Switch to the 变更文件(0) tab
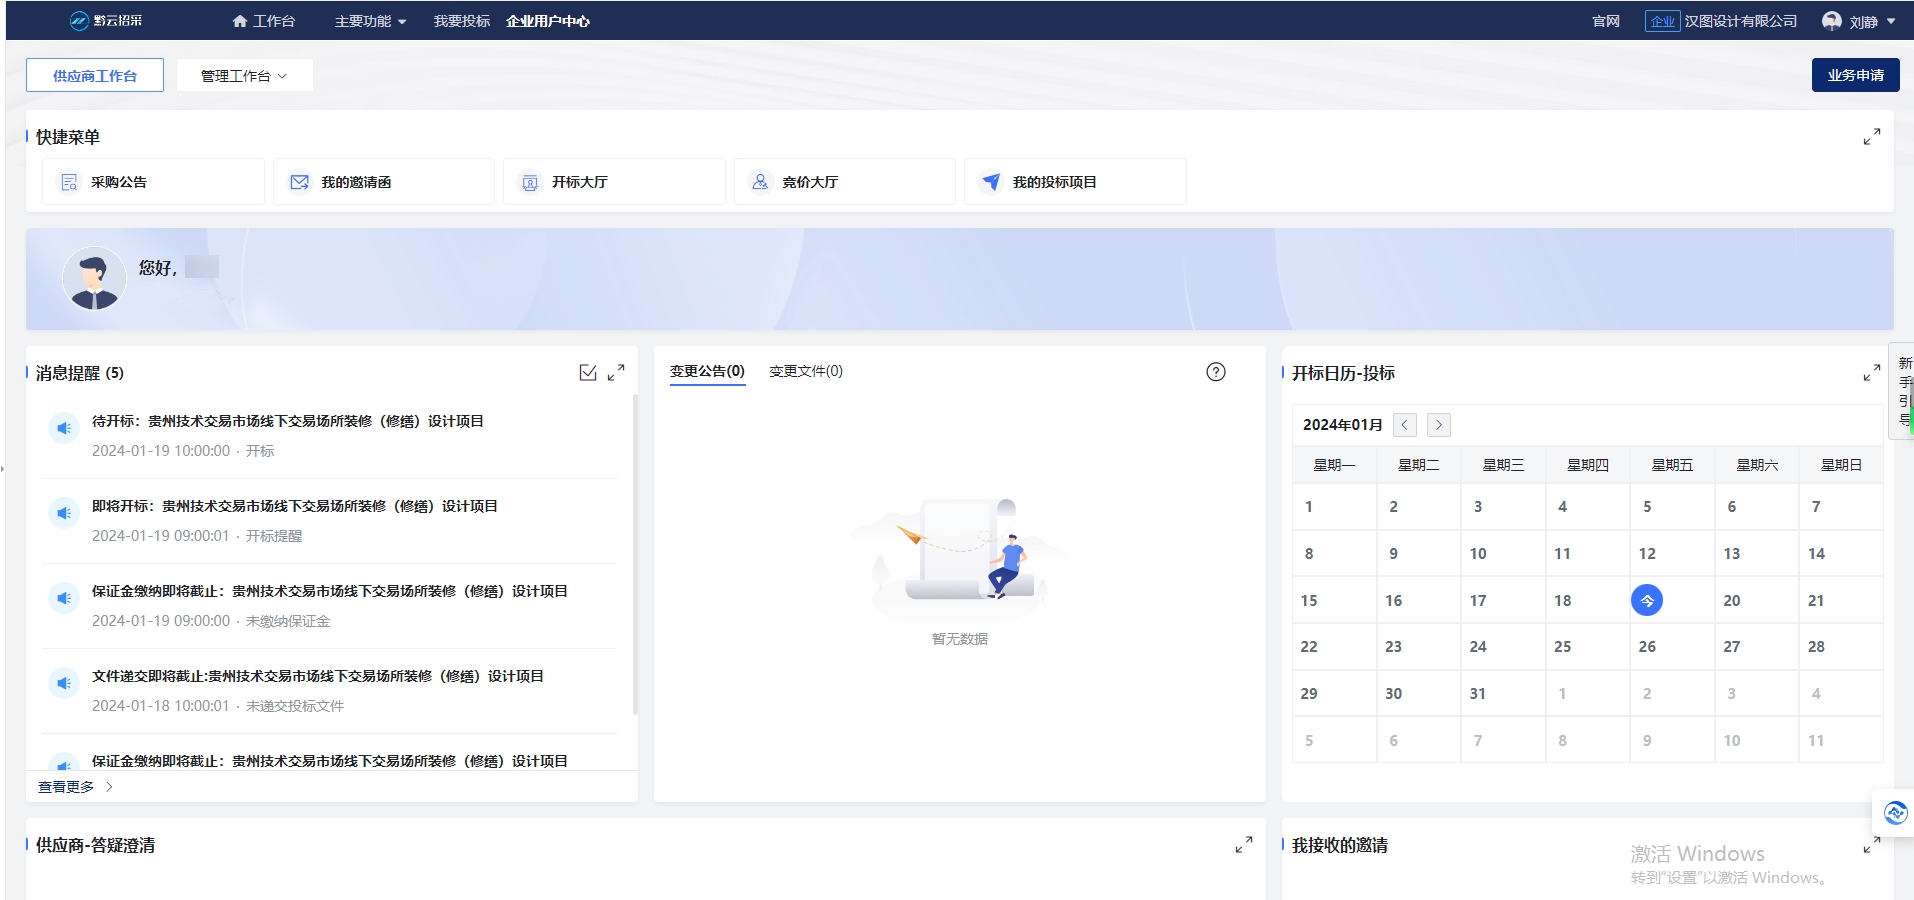The width and height of the screenshot is (1914, 900). [x=805, y=371]
